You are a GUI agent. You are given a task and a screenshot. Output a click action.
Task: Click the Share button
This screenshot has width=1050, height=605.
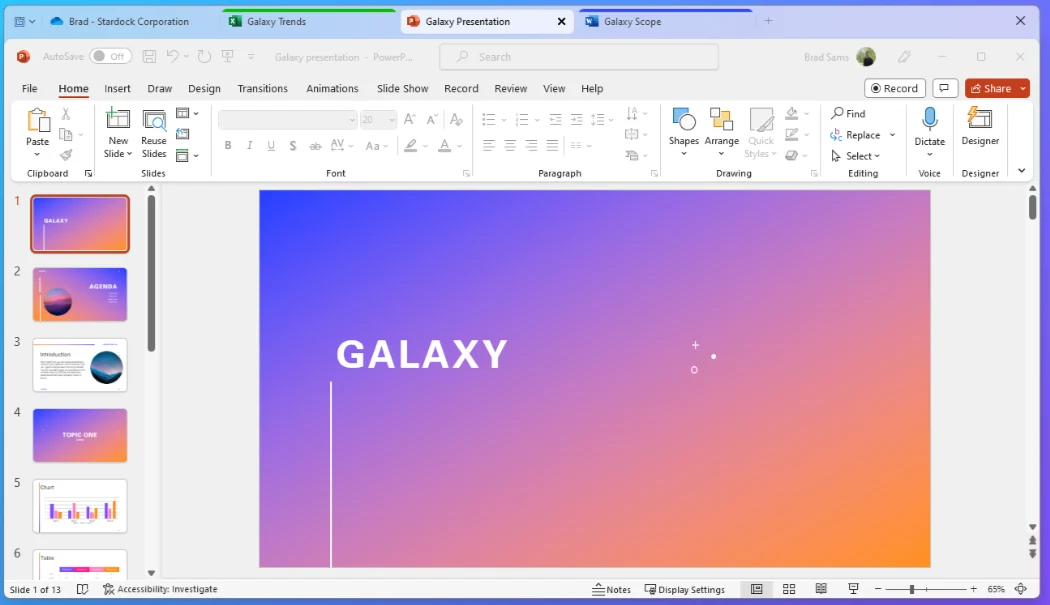click(x=991, y=88)
